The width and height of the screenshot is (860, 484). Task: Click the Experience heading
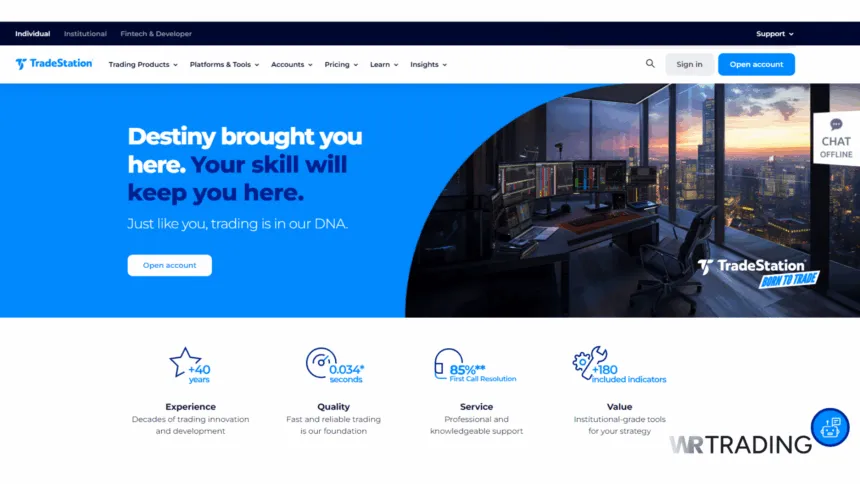pos(190,407)
